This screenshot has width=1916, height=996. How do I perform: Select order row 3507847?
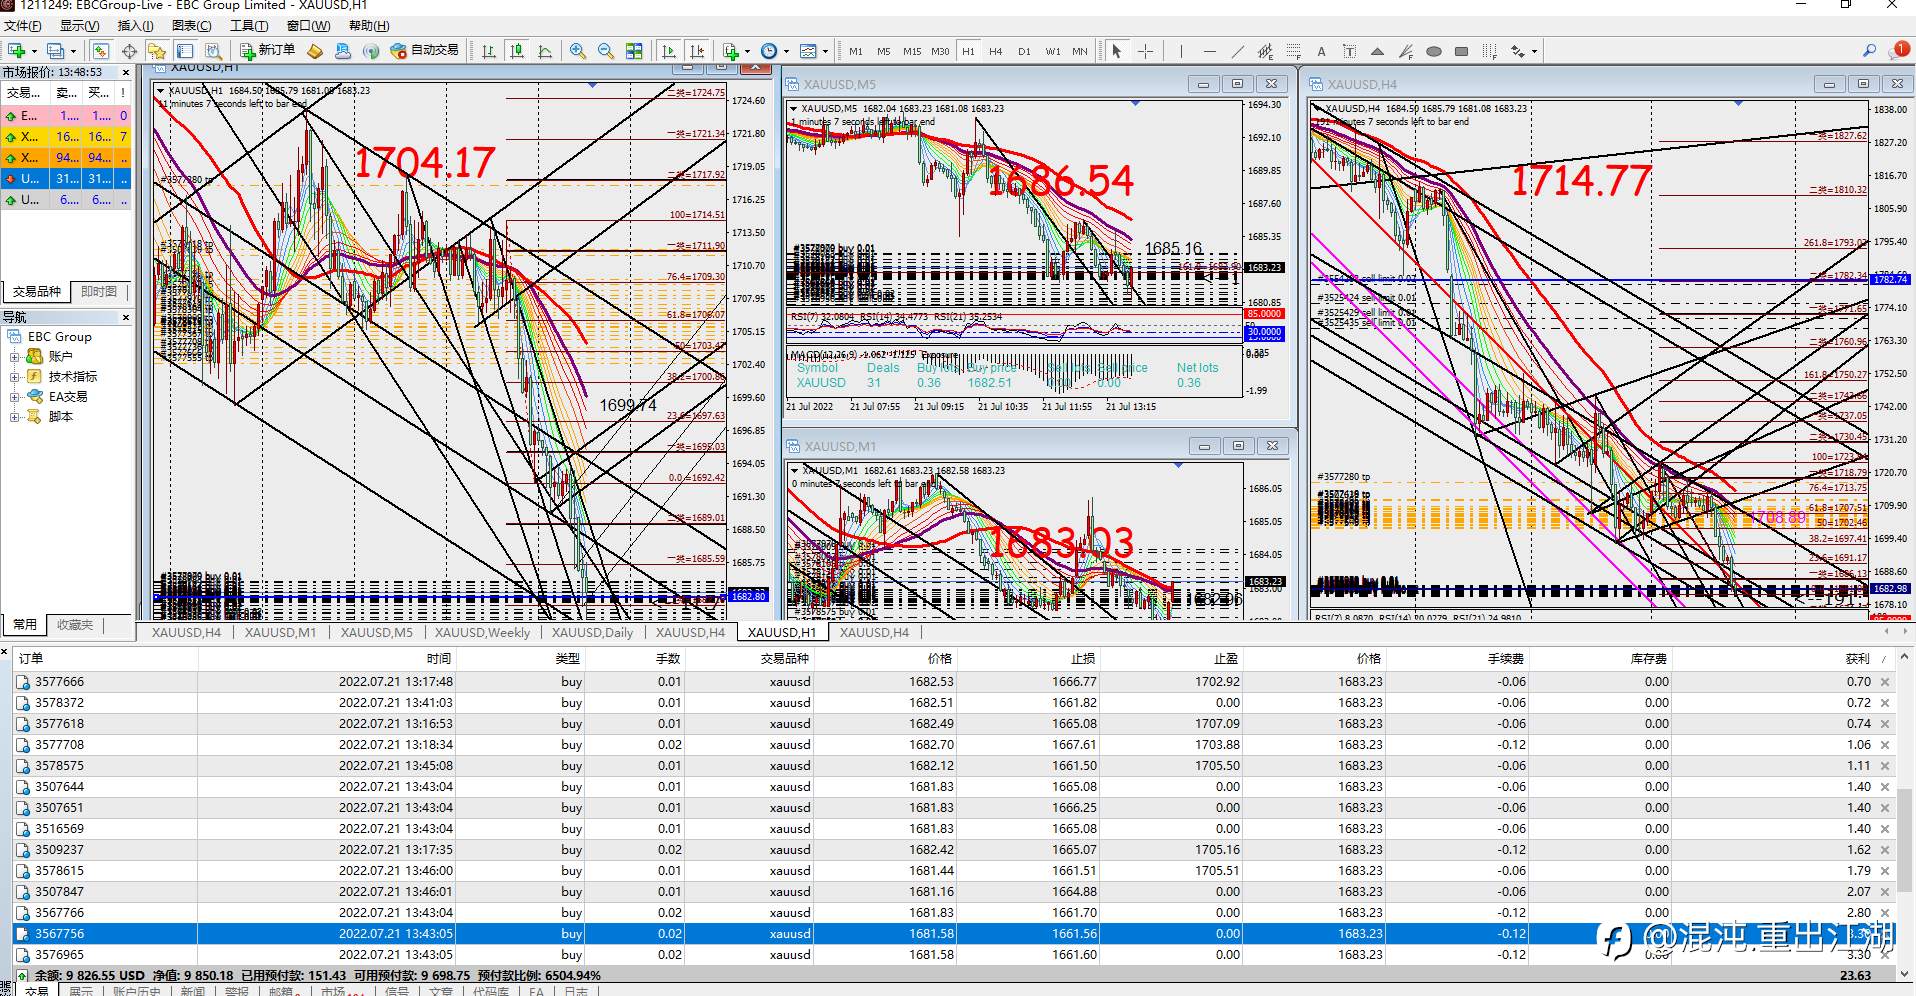click(x=60, y=892)
